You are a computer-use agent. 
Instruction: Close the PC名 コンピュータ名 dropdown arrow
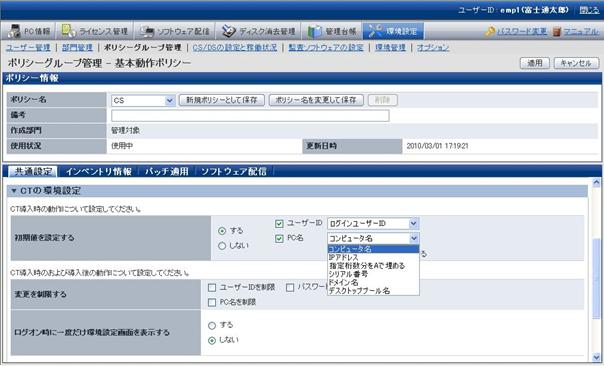pos(414,238)
